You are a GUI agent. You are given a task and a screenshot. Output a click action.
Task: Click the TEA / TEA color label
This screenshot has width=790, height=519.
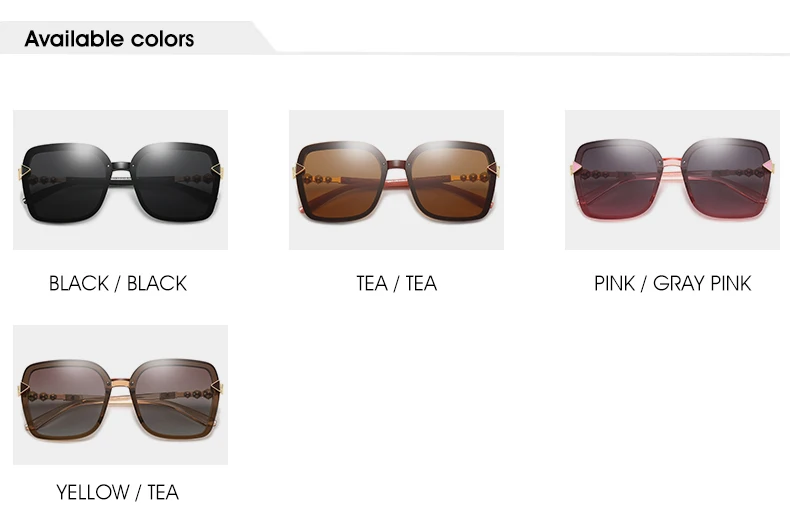397,283
